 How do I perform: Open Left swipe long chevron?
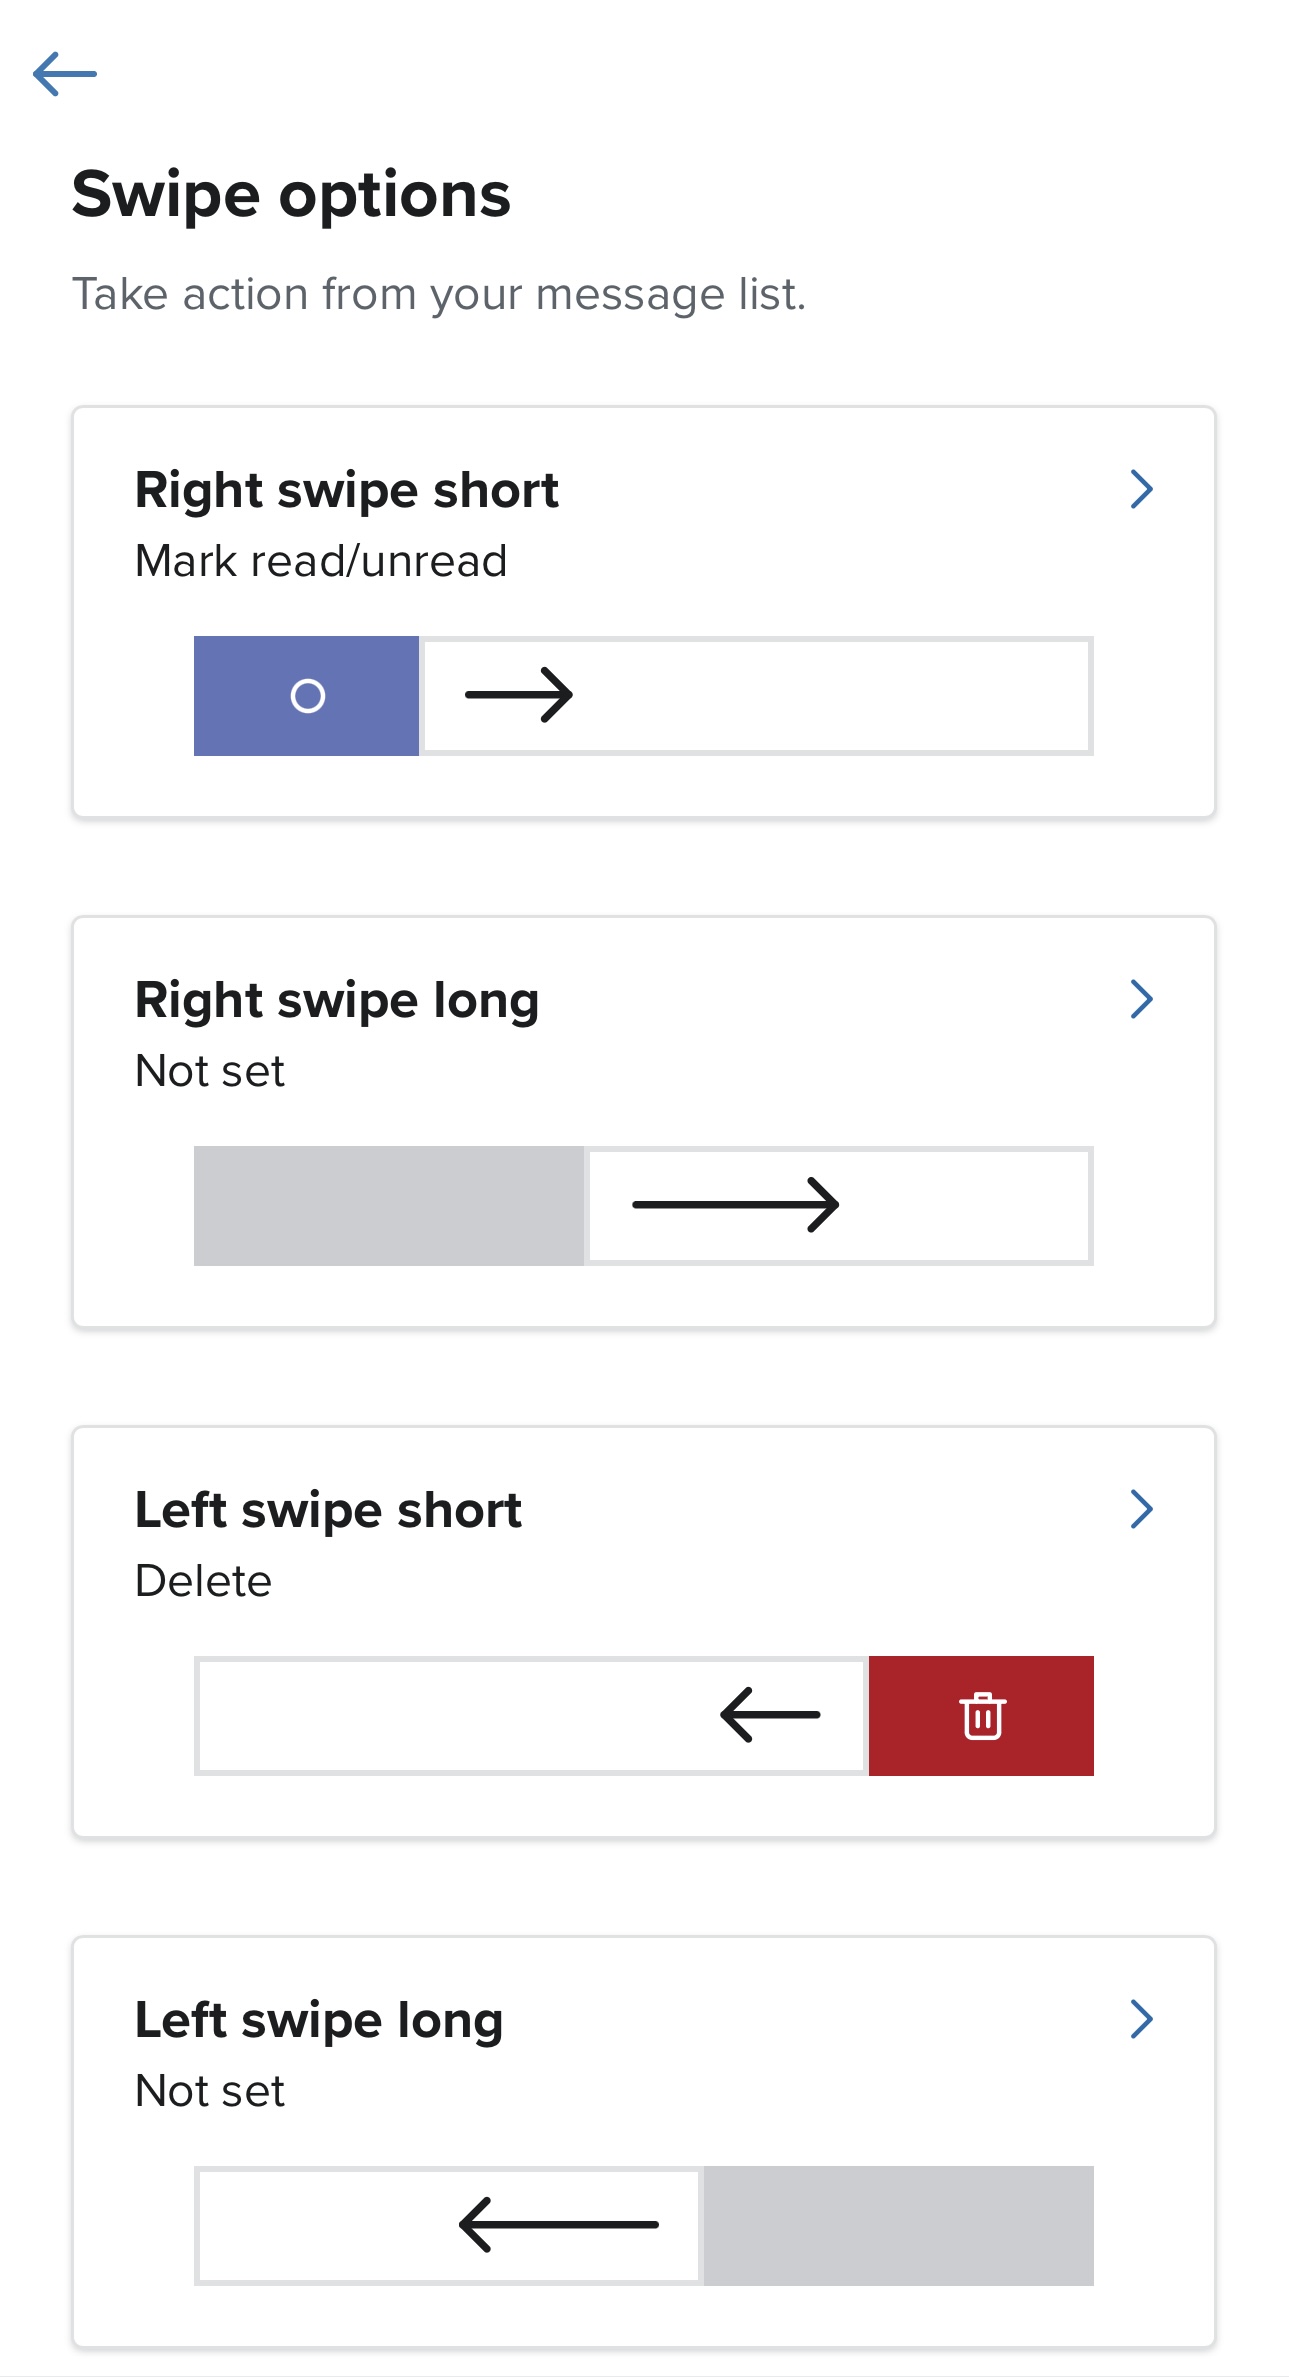point(1141,2019)
